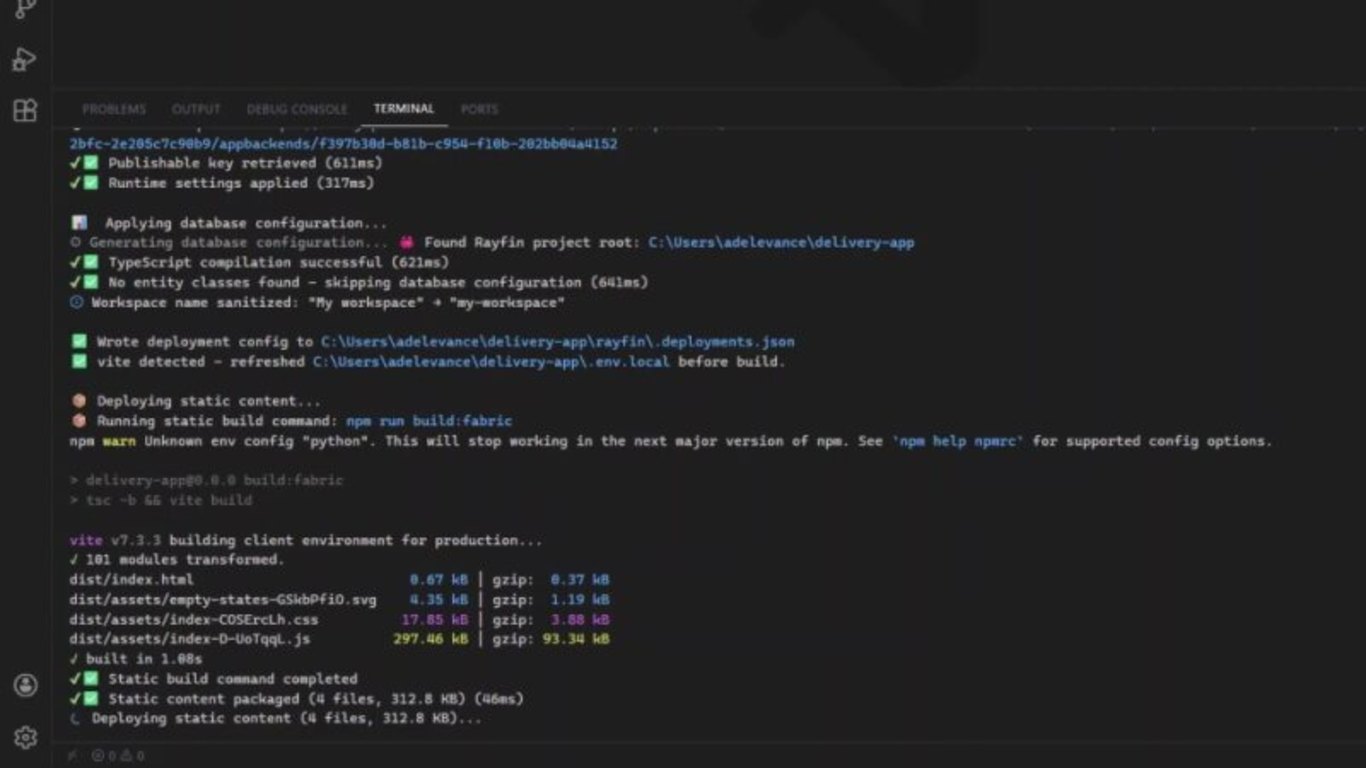This screenshot has height=768, width=1366.
Task: Open the Manage gear menu
Action: [26, 738]
